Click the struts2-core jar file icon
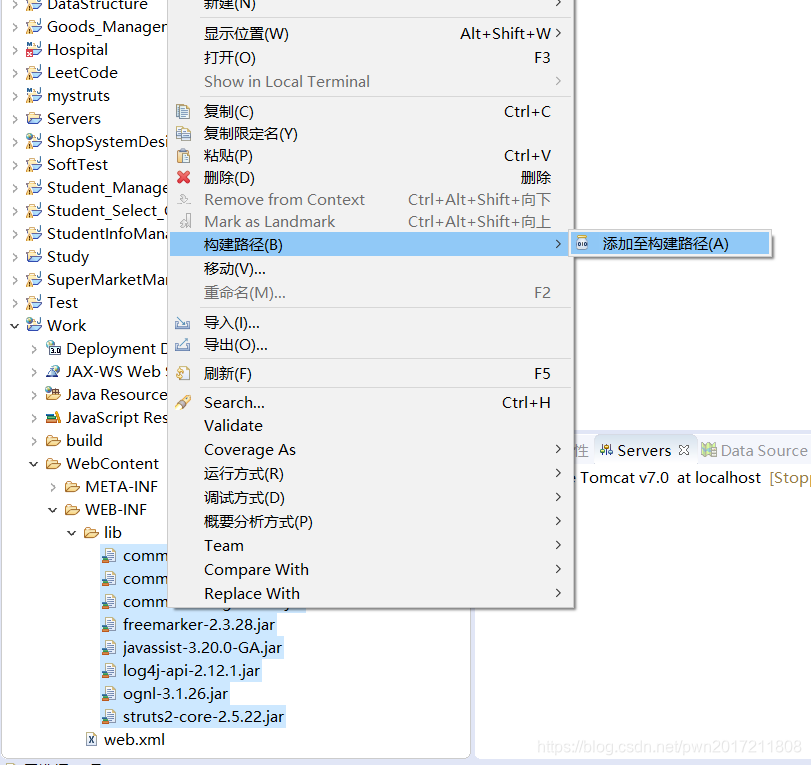 [x=109, y=717]
